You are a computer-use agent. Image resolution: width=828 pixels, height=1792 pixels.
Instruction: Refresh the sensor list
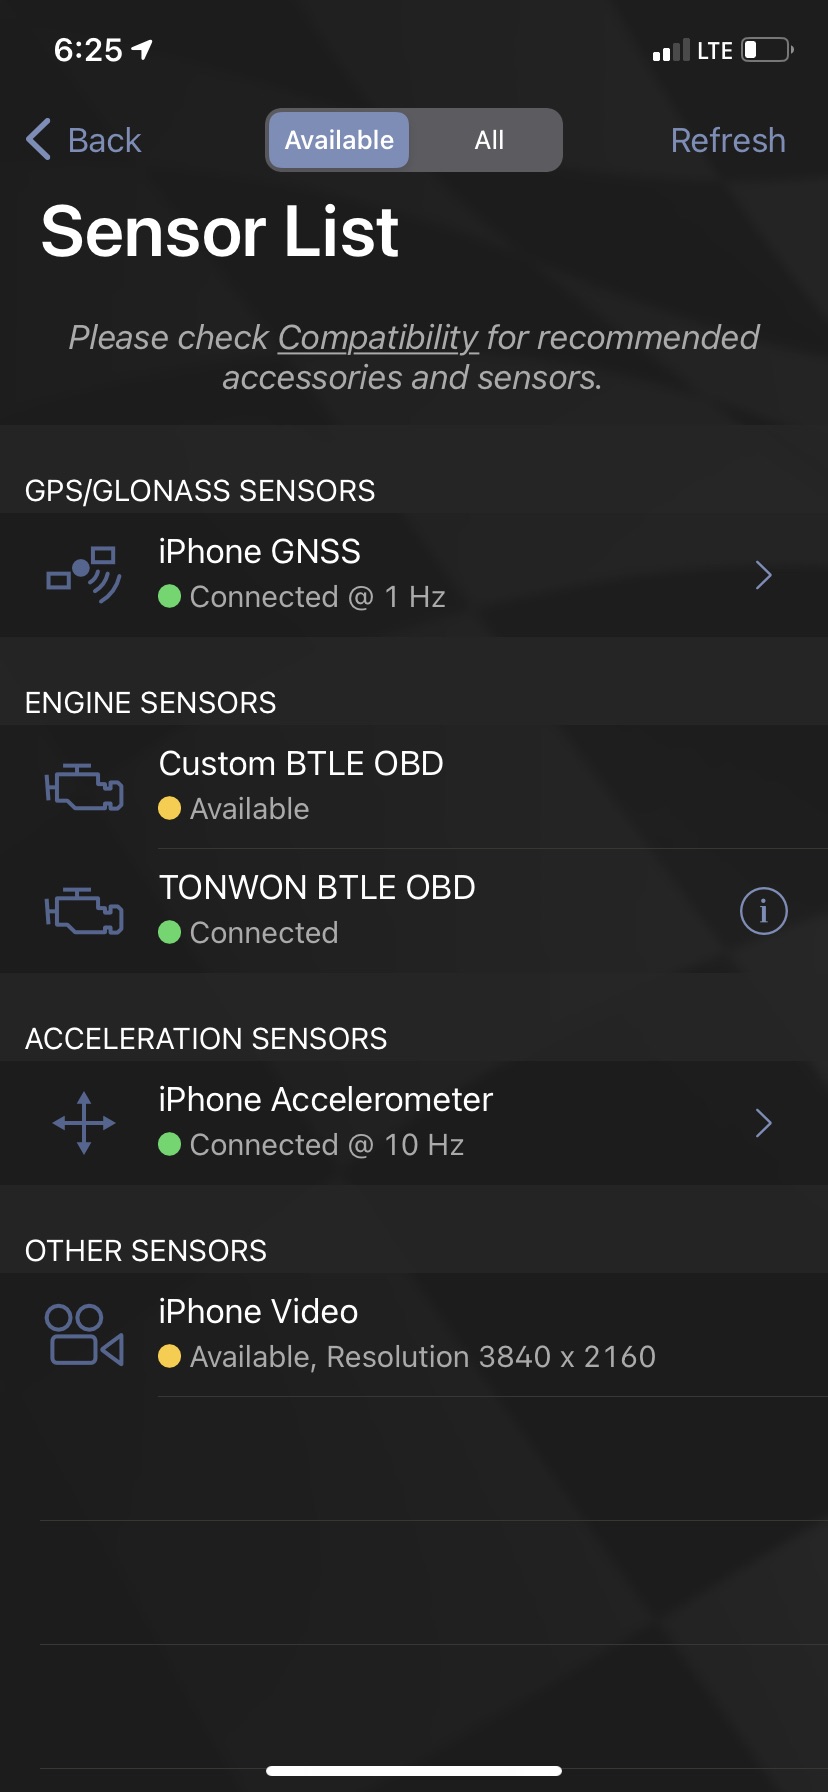pyautogui.click(x=728, y=140)
